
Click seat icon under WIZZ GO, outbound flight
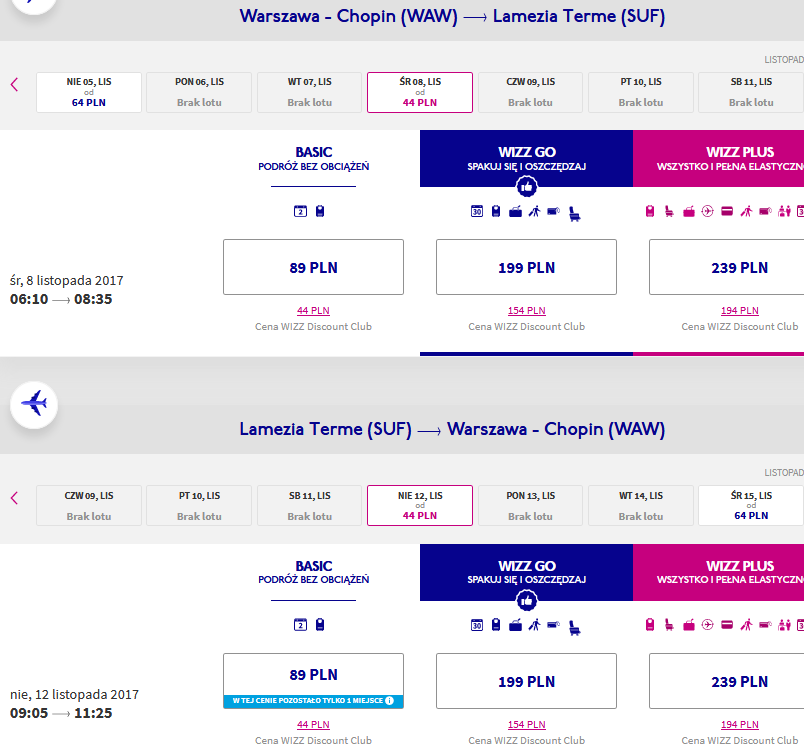575,213
